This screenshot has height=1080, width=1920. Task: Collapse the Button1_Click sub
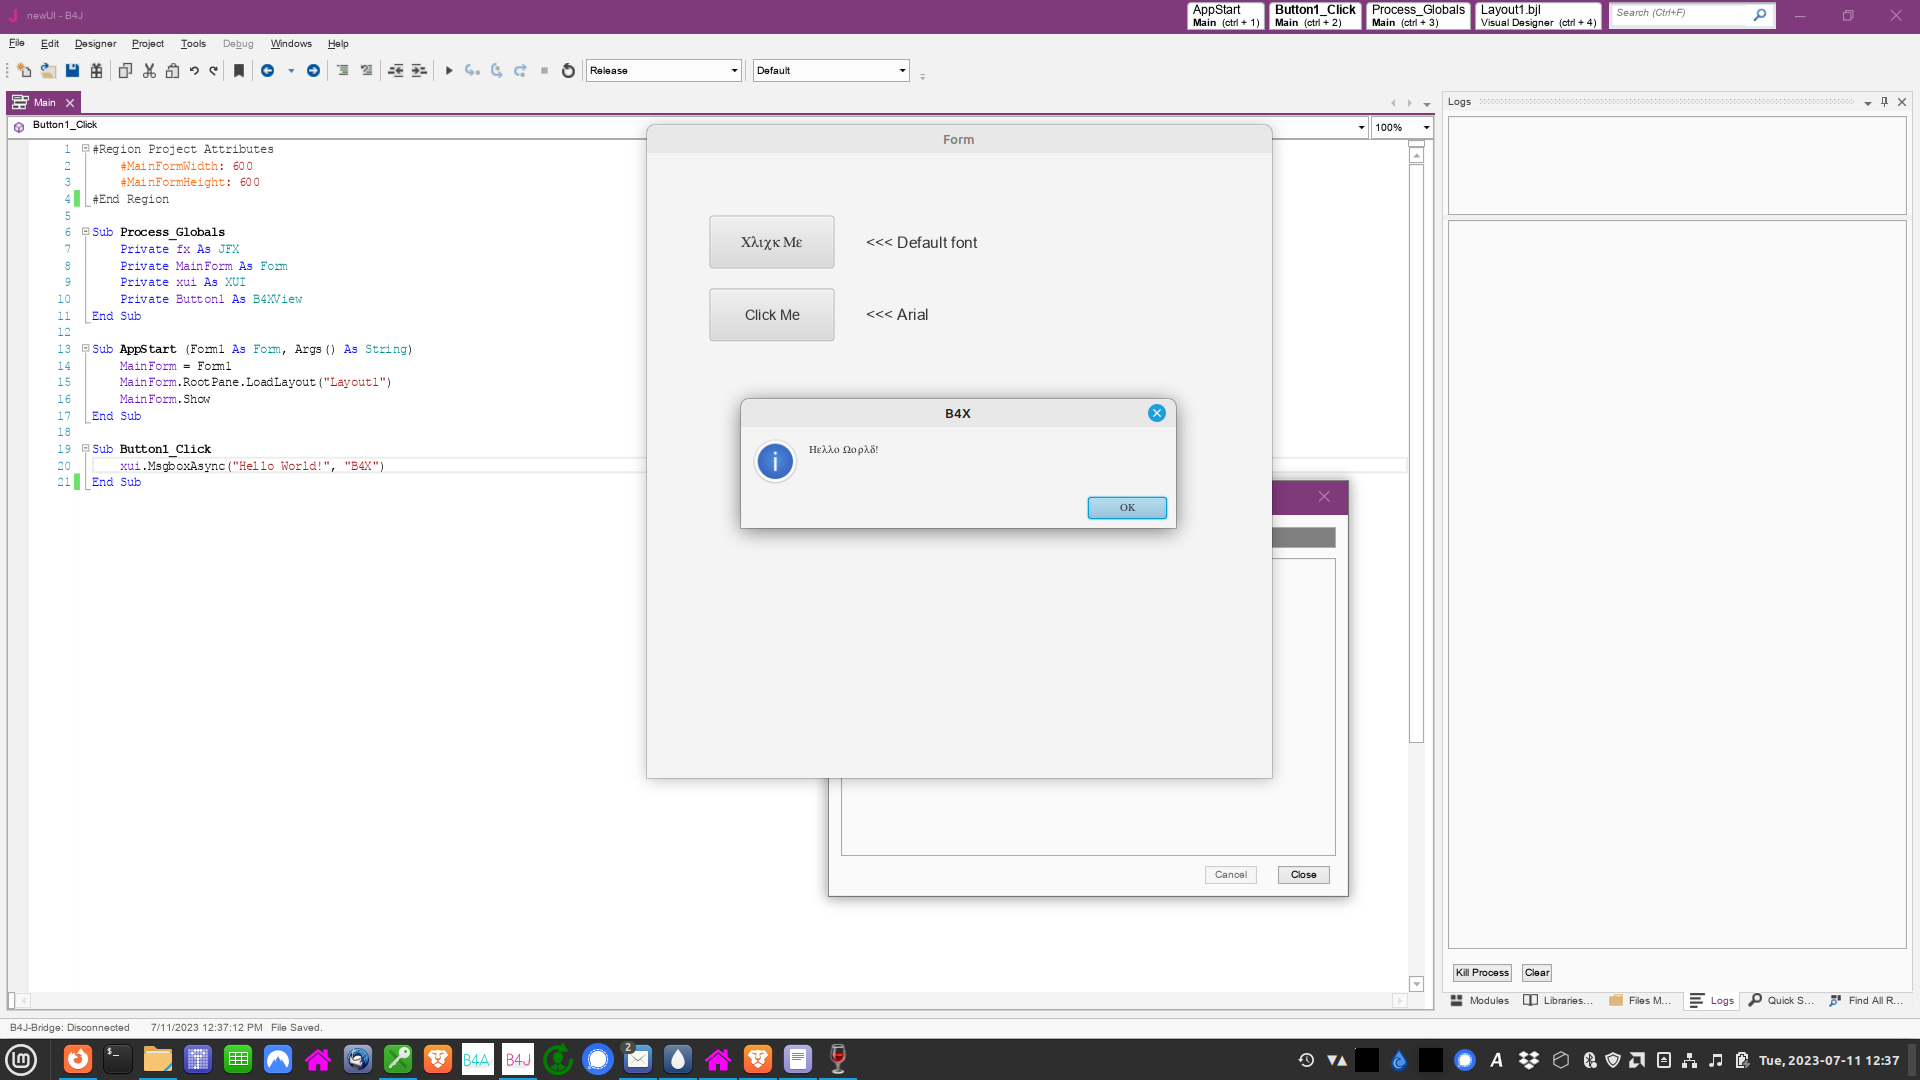[84, 448]
